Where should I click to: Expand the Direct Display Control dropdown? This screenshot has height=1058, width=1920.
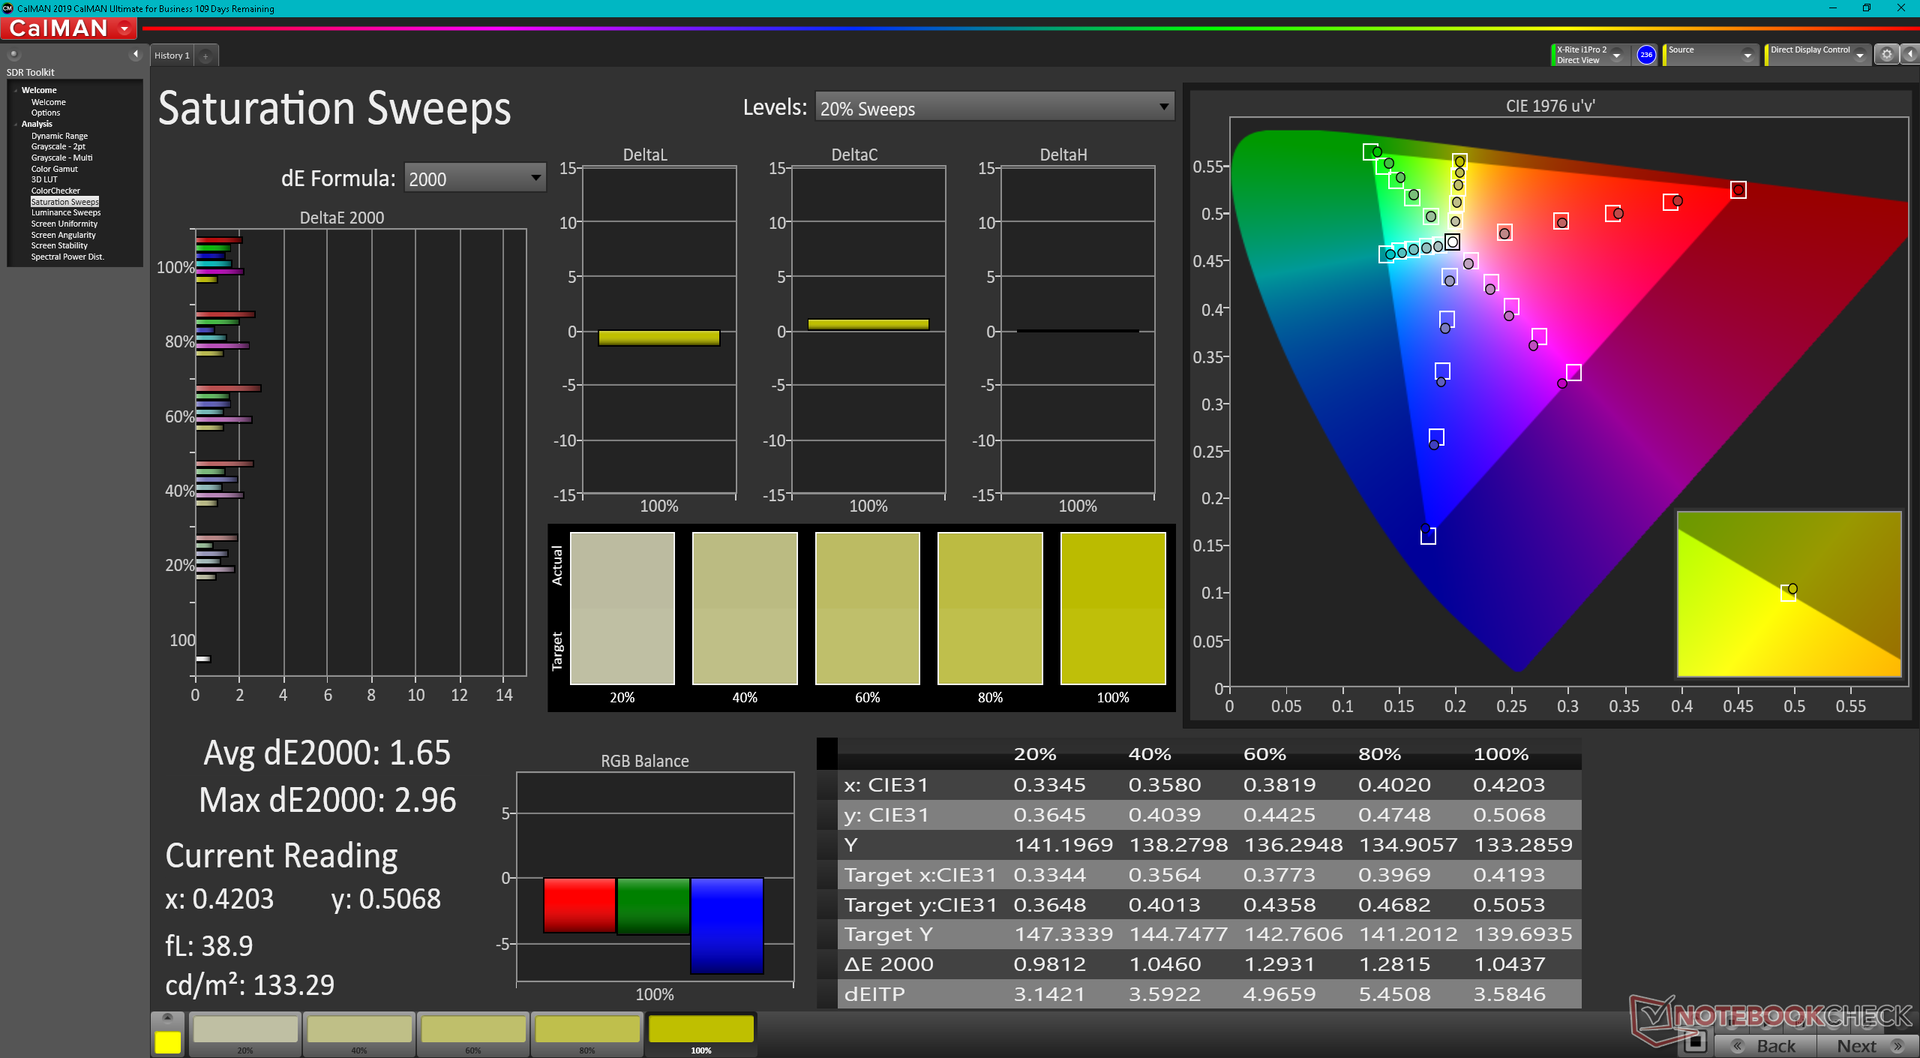point(1859,56)
